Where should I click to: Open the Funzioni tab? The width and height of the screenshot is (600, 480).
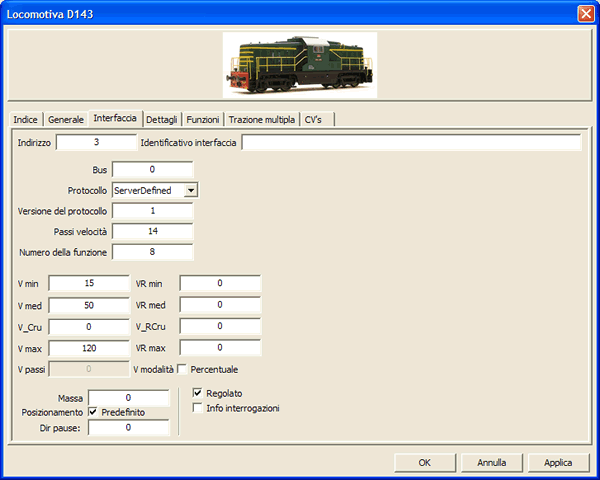pos(203,119)
